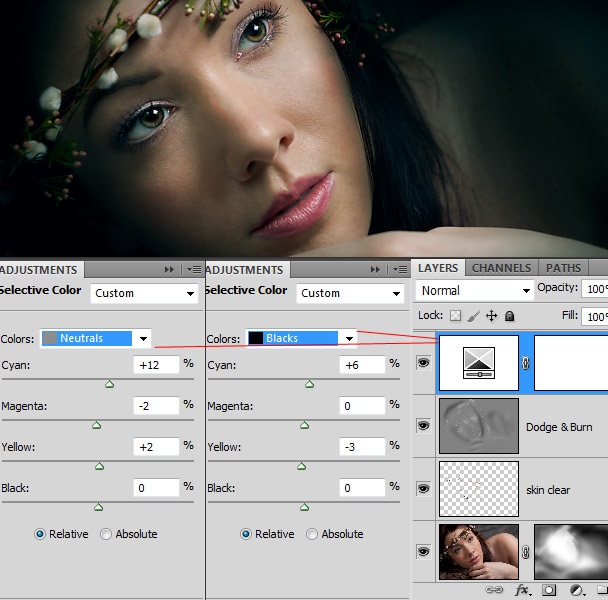Hide the bottom portrait photo layer

click(x=423, y=551)
